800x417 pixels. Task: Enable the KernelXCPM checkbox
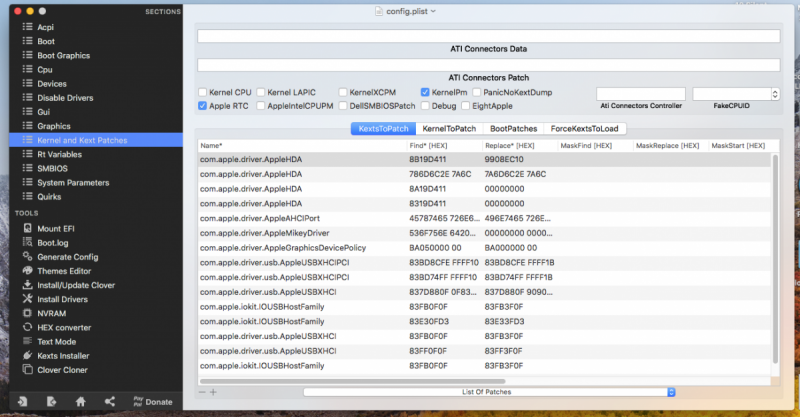click(343, 92)
